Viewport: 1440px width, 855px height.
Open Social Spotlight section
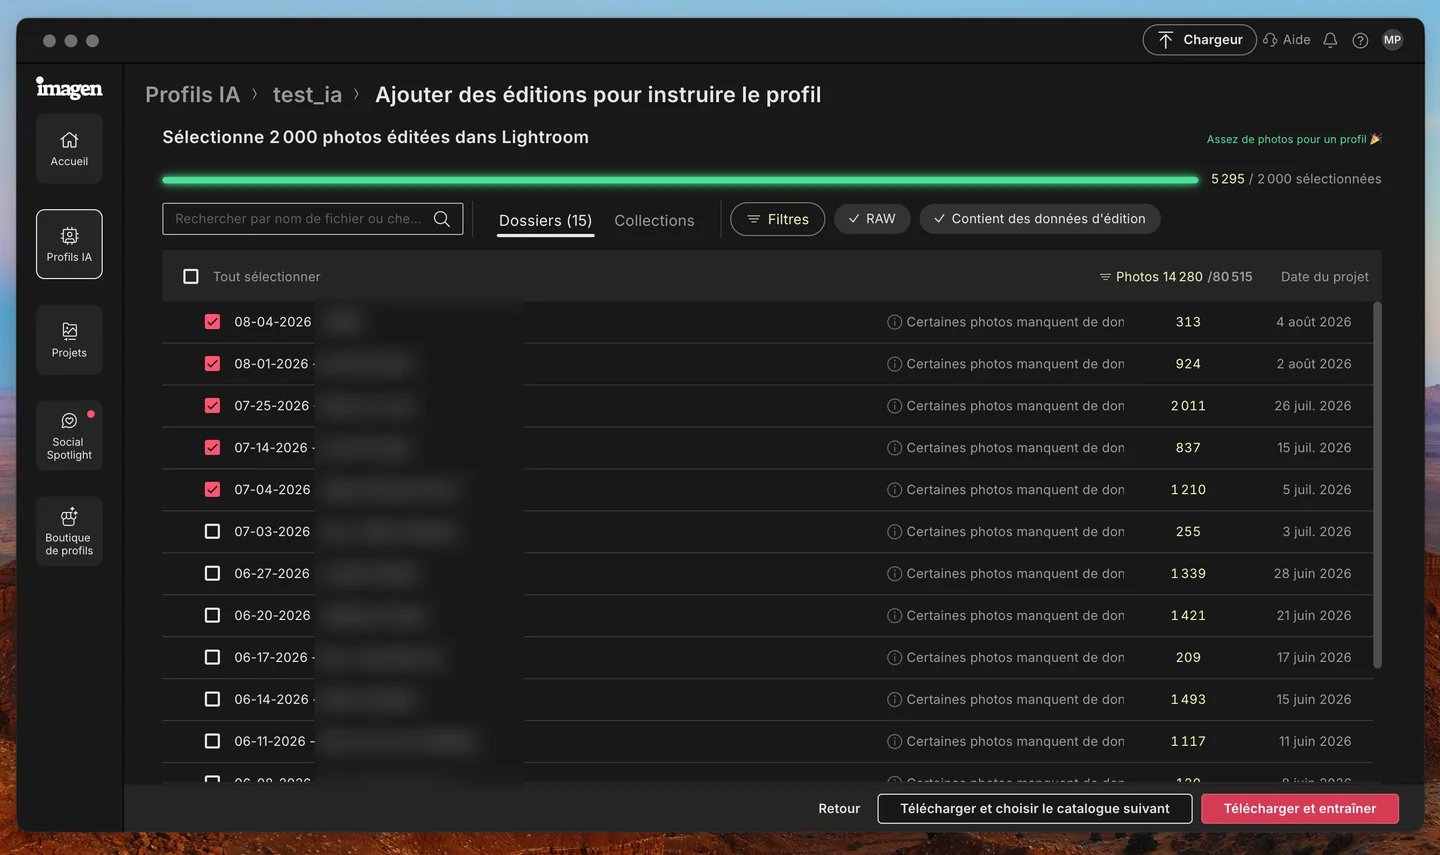tap(69, 436)
